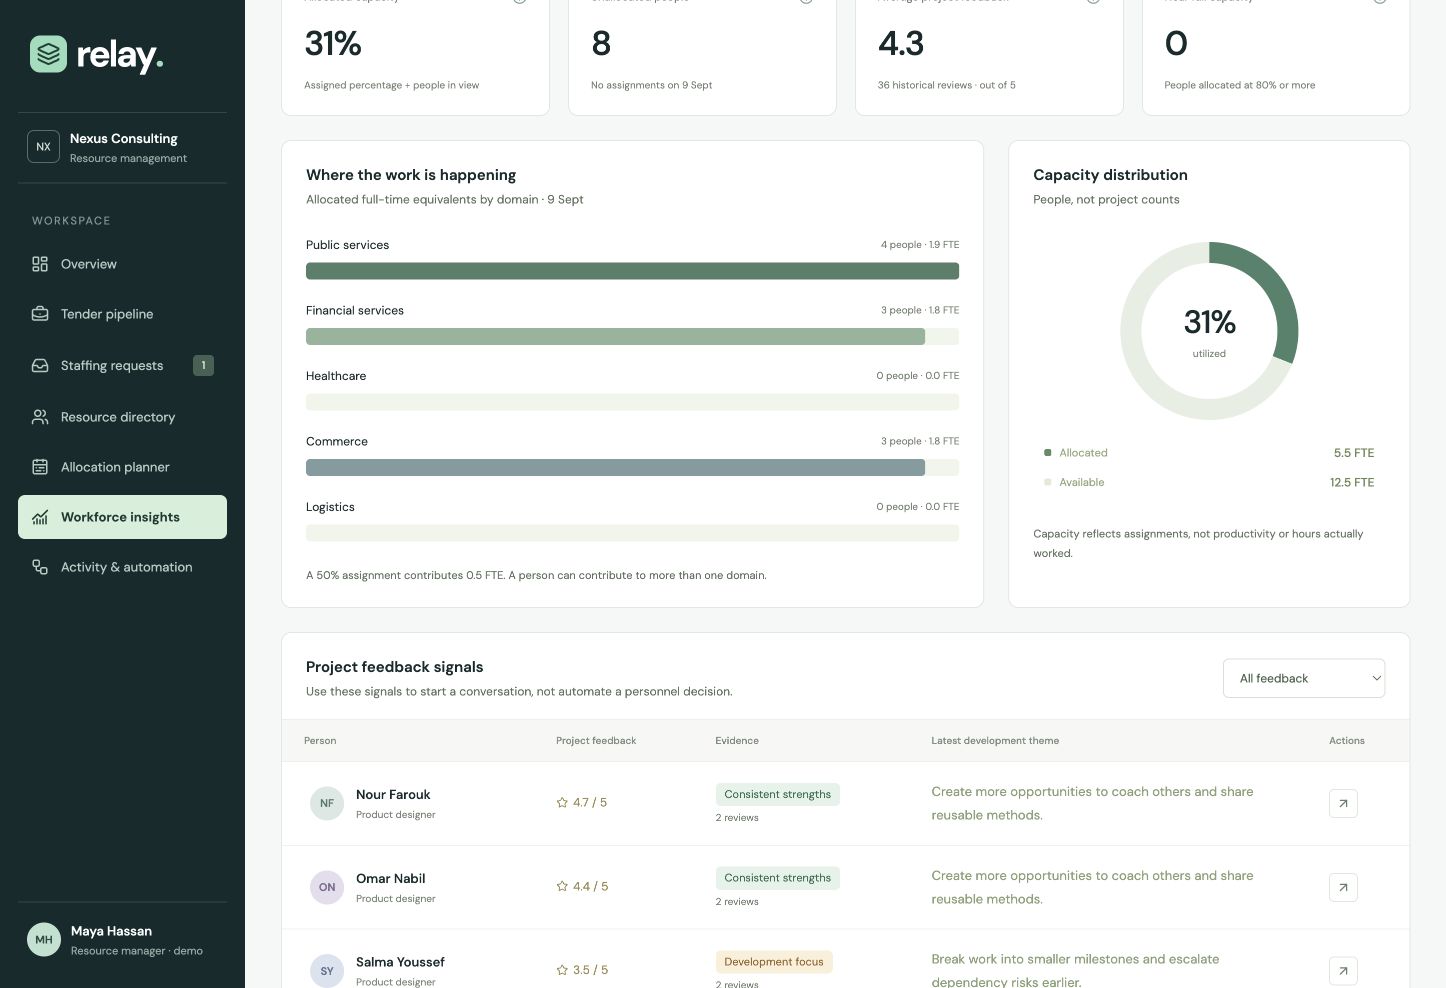Click the NF avatar for Nour Farouk
This screenshot has width=1446, height=988.
327,803
